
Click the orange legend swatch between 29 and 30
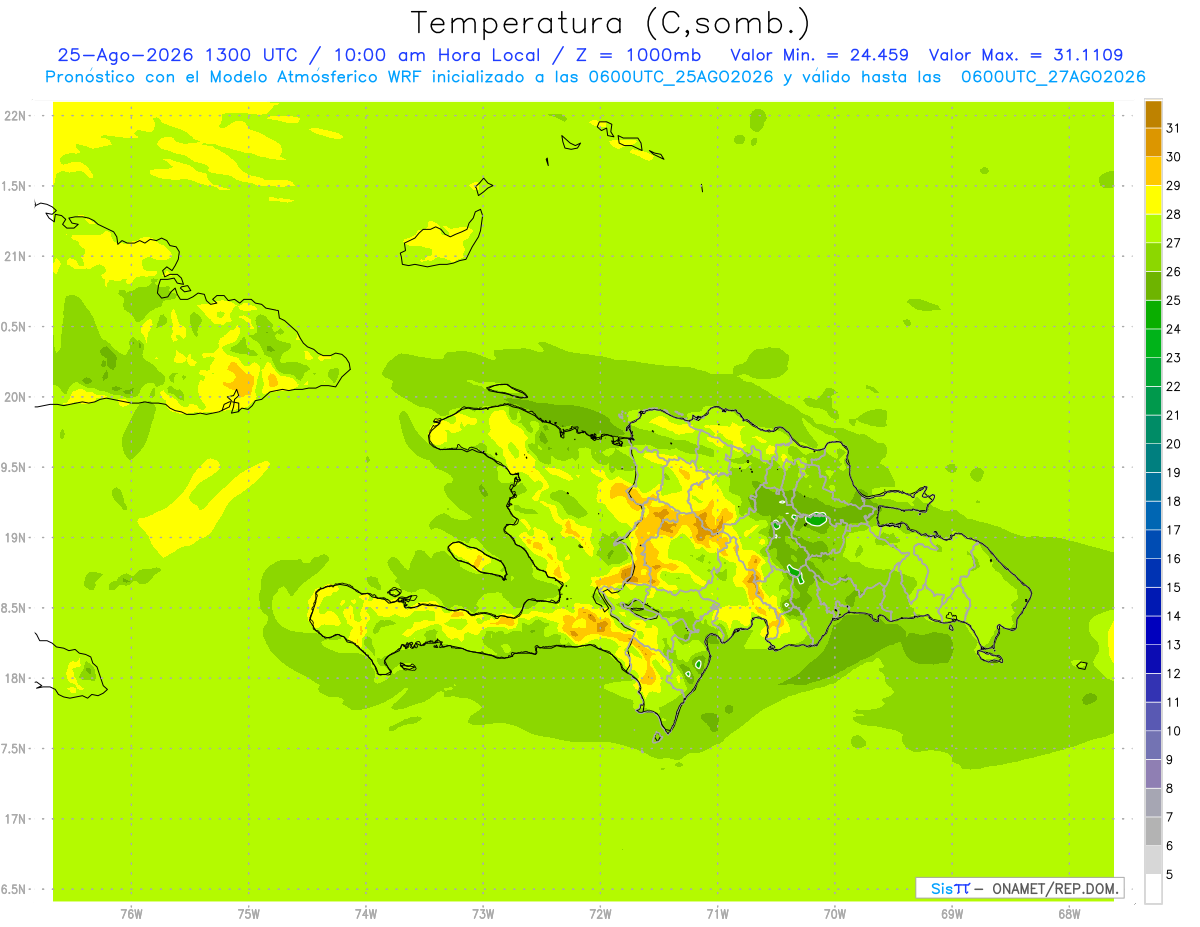pos(1153,171)
